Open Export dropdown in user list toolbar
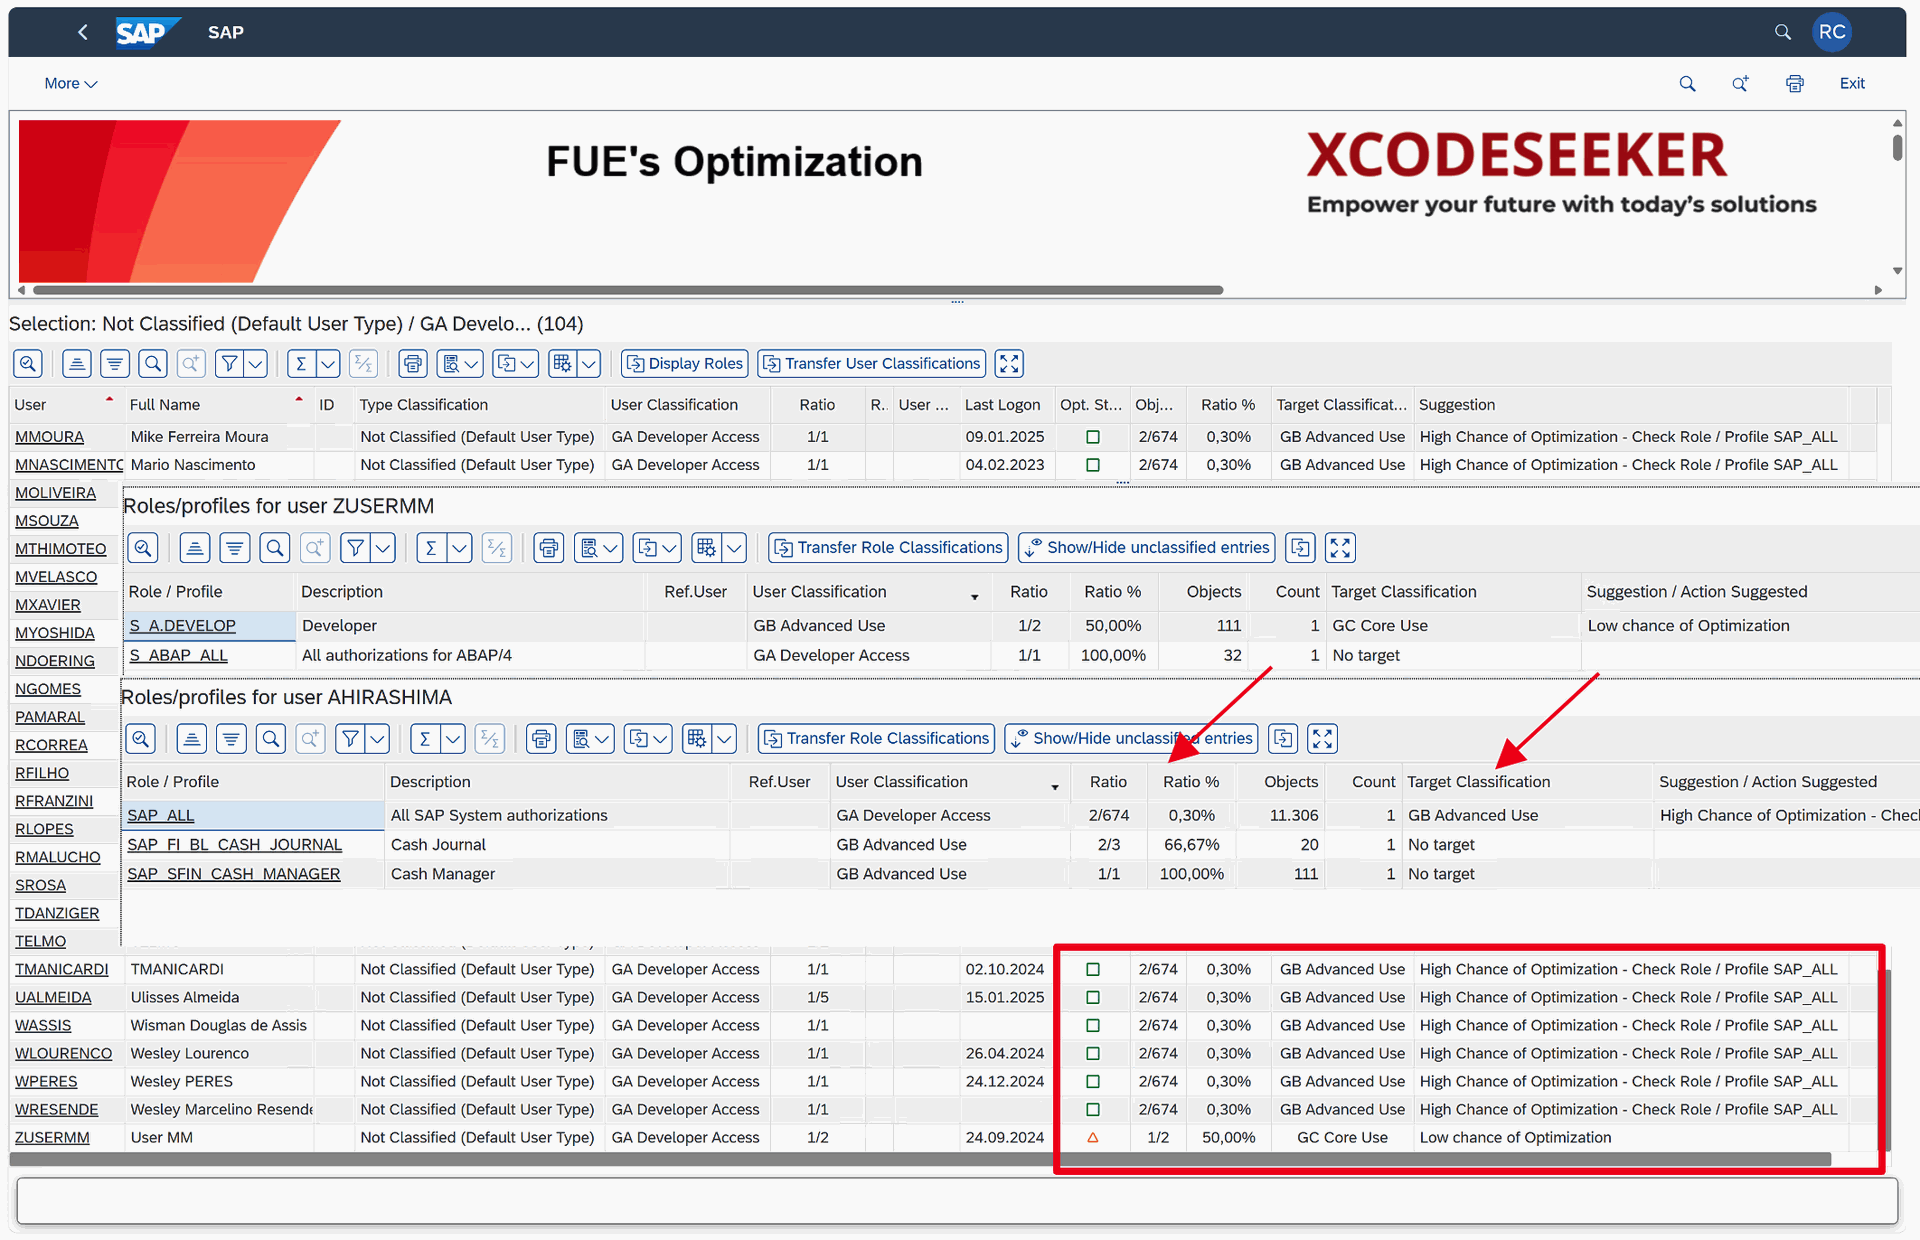The width and height of the screenshot is (1920, 1240). [516, 364]
